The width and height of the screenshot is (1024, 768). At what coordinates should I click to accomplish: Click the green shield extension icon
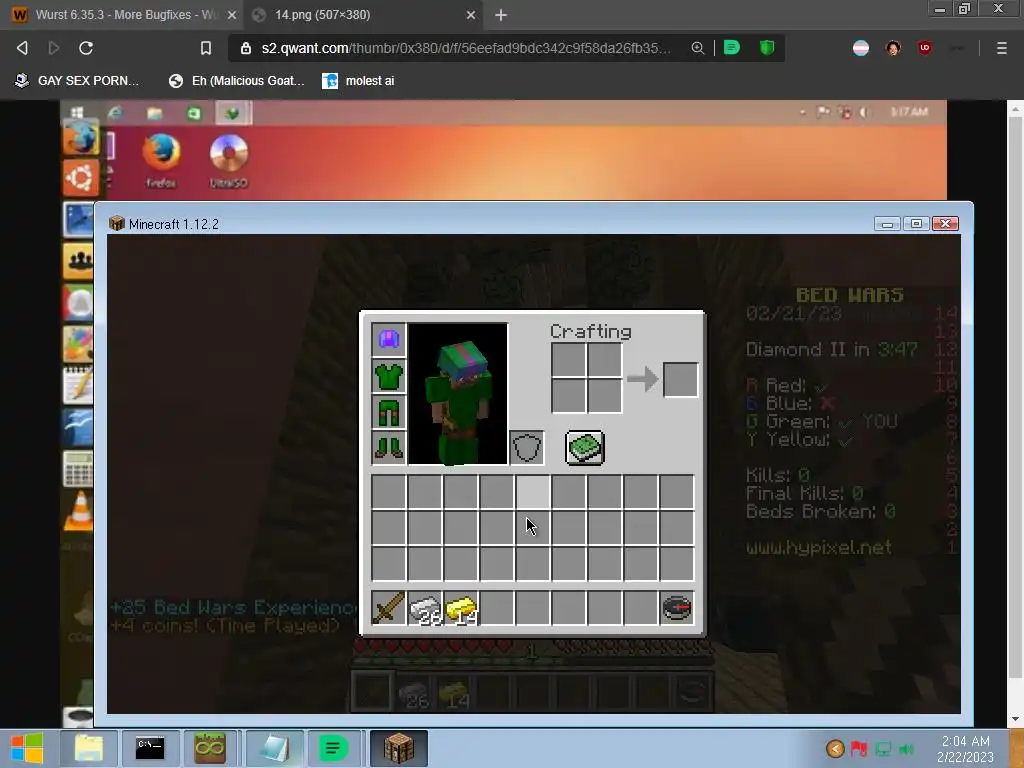tap(767, 48)
